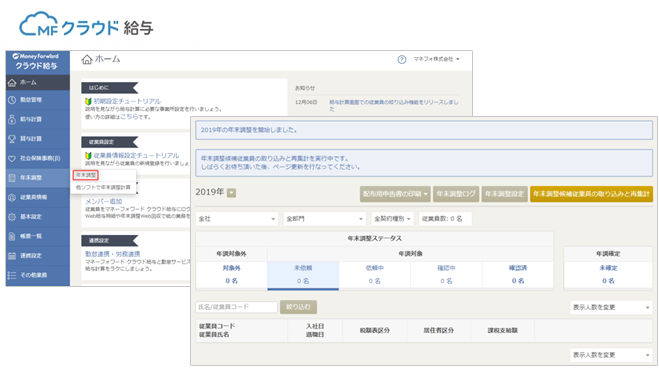
Task: Click the 年末調整設定 button
Action: click(504, 194)
